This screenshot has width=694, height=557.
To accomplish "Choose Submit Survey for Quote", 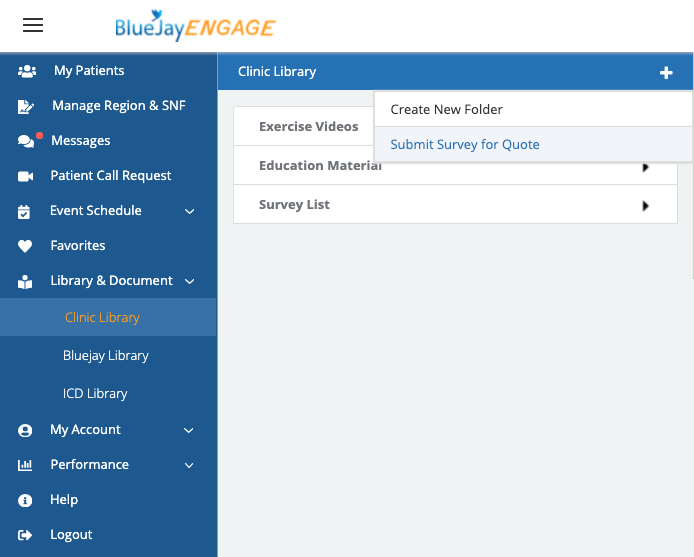I will 533,144.
